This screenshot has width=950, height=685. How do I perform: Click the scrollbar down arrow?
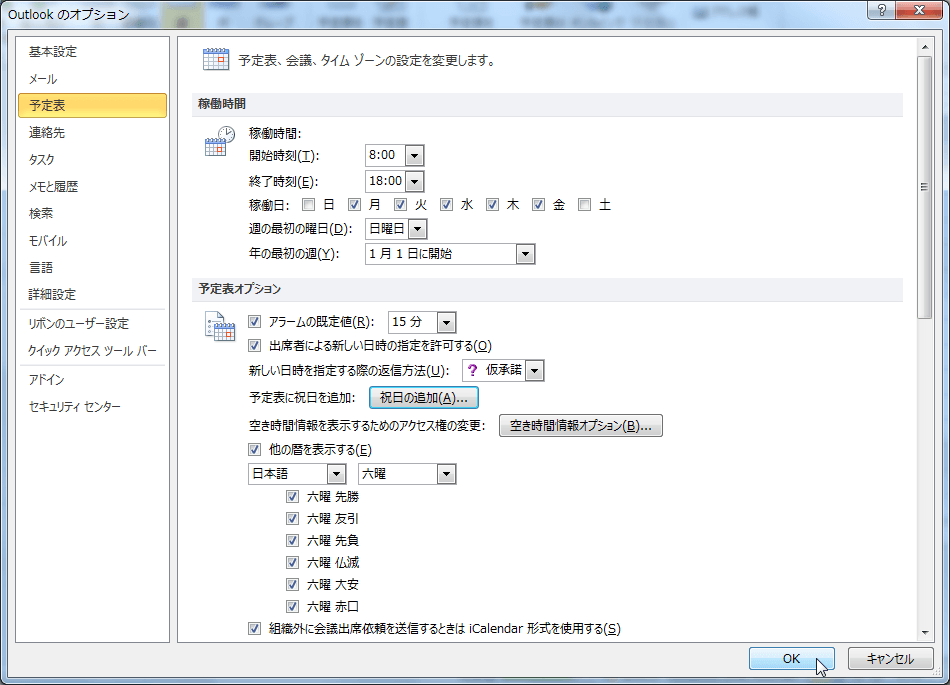tap(925, 632)
